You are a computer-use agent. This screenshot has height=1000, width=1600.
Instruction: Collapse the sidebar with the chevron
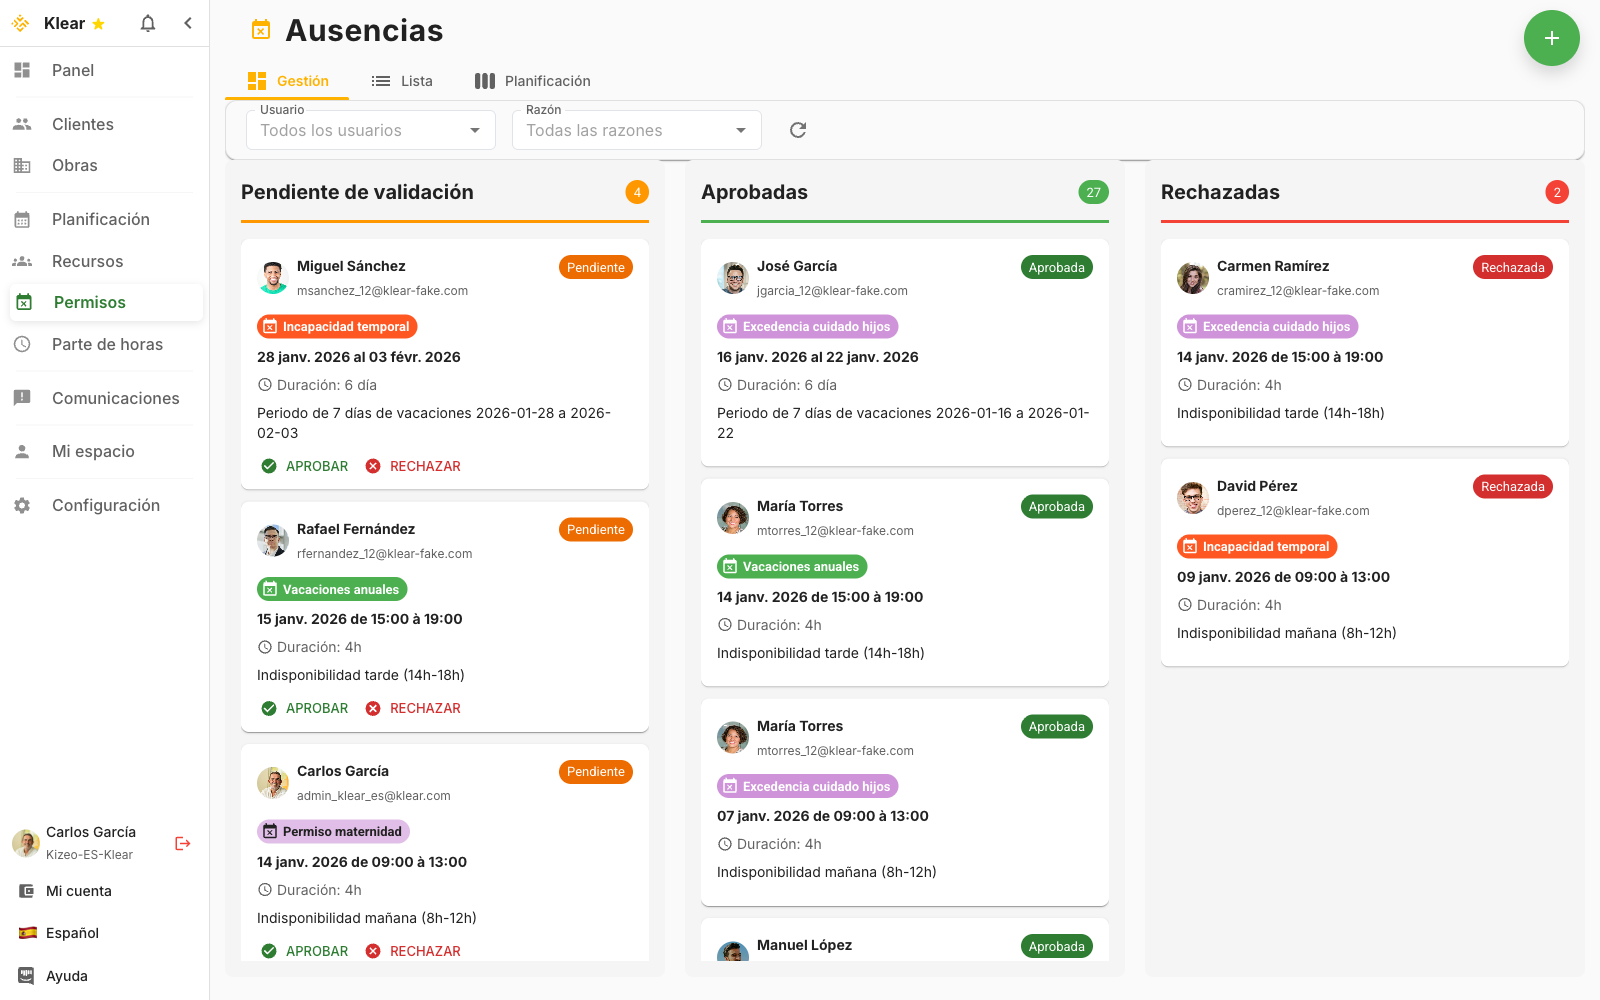(x=188, y=22)
